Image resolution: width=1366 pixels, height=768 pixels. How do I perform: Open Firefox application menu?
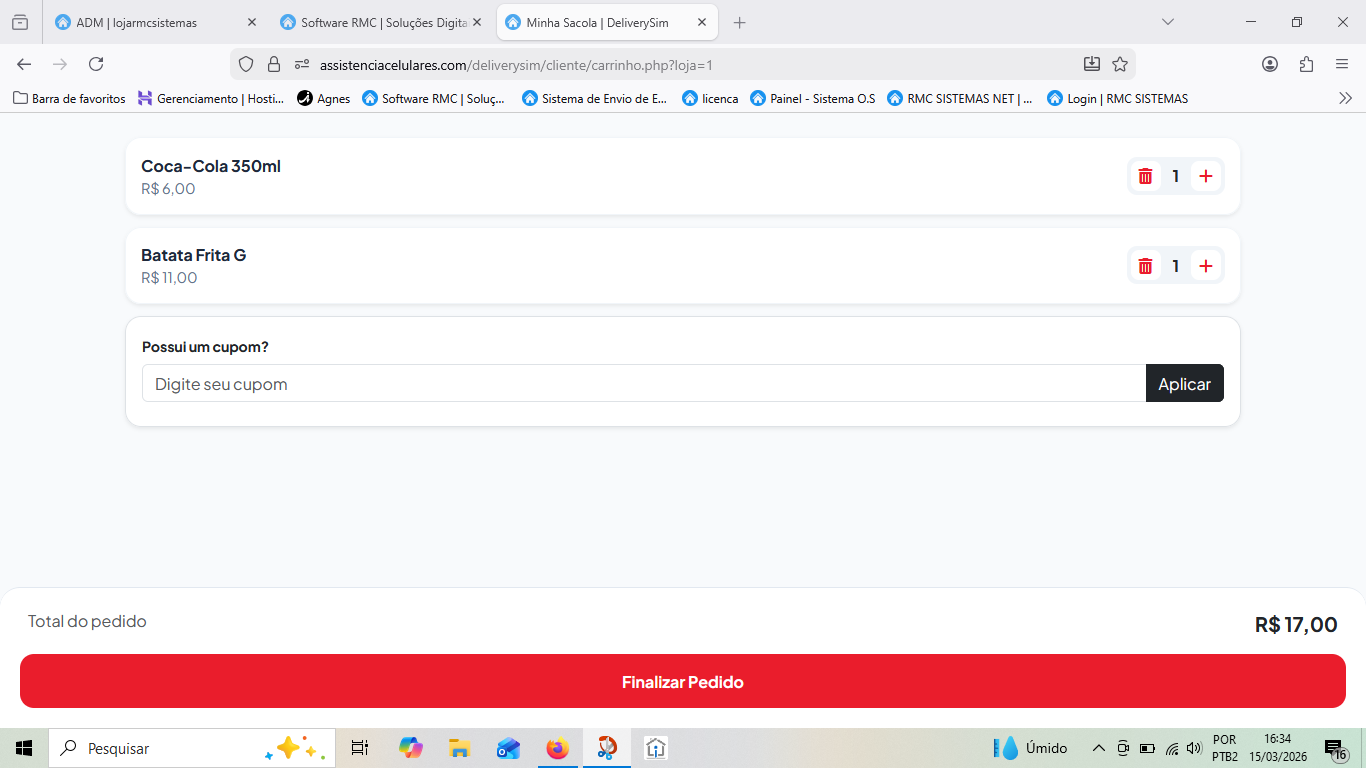click(x=1342, y=64)
